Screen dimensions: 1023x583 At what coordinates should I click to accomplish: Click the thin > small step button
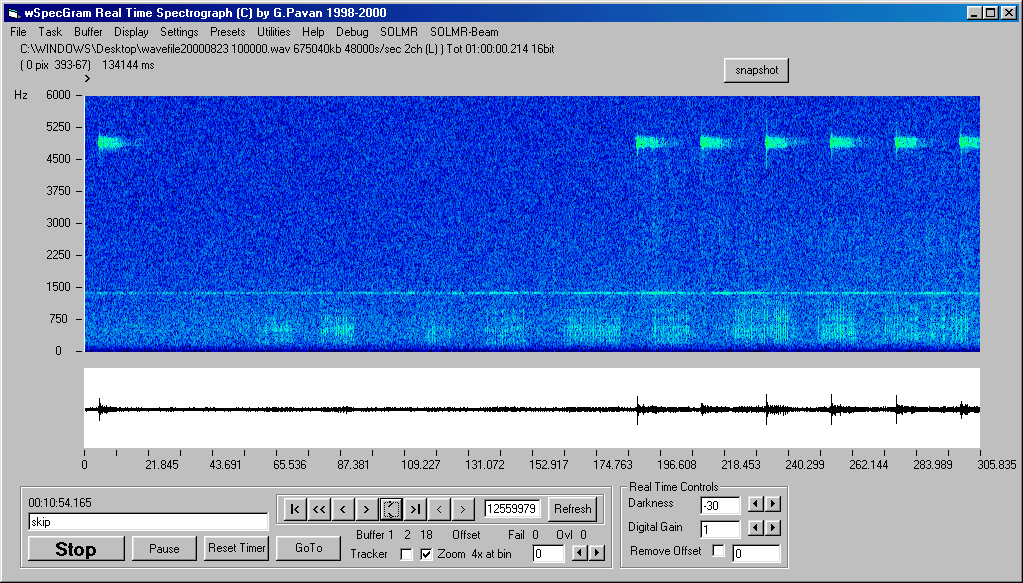(x=463, y=509)
